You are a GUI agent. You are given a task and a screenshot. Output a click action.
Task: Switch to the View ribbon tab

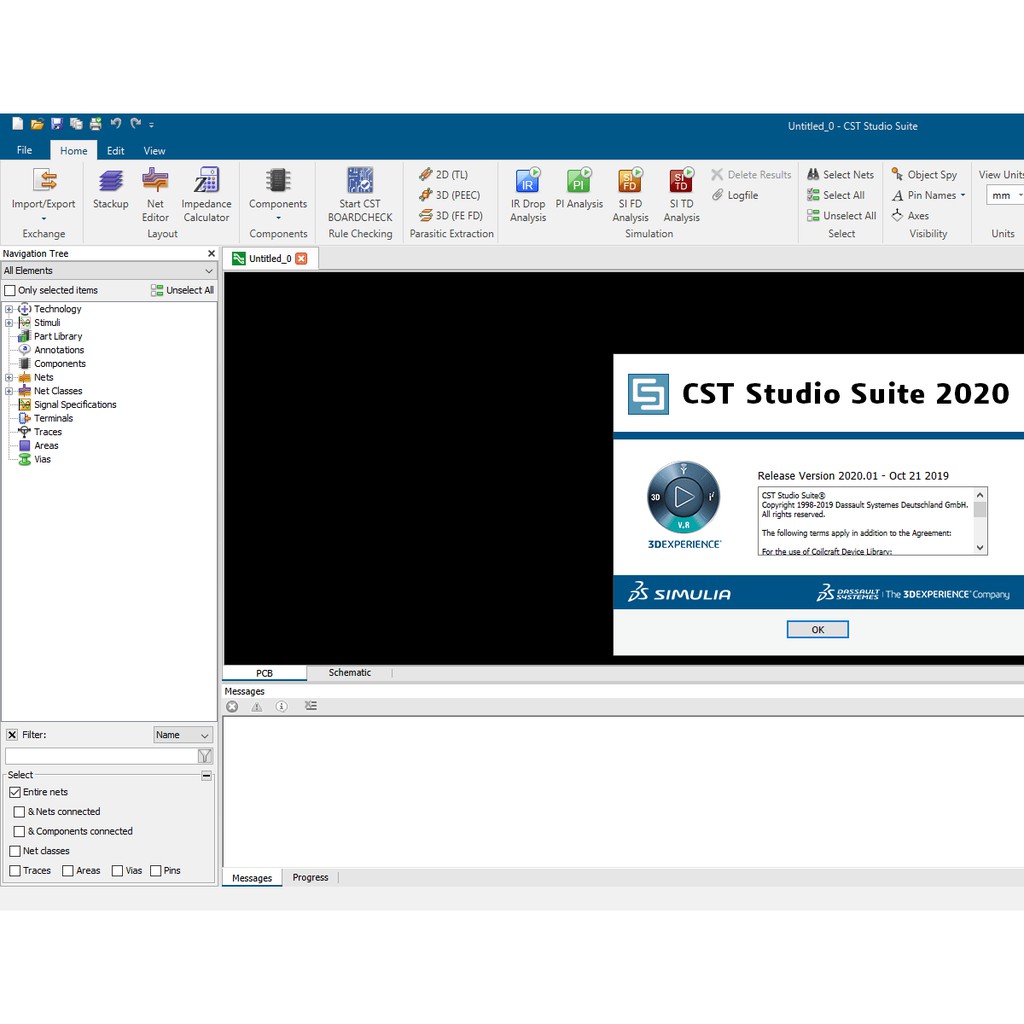click(x=154, y=150)
